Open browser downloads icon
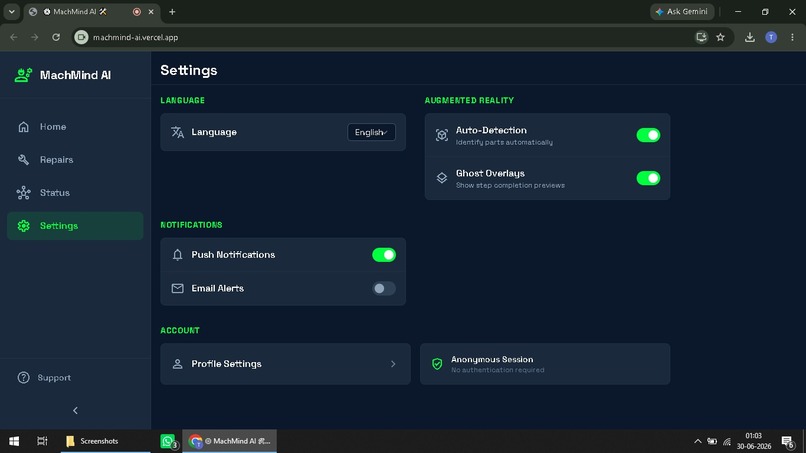 (750, 37)
